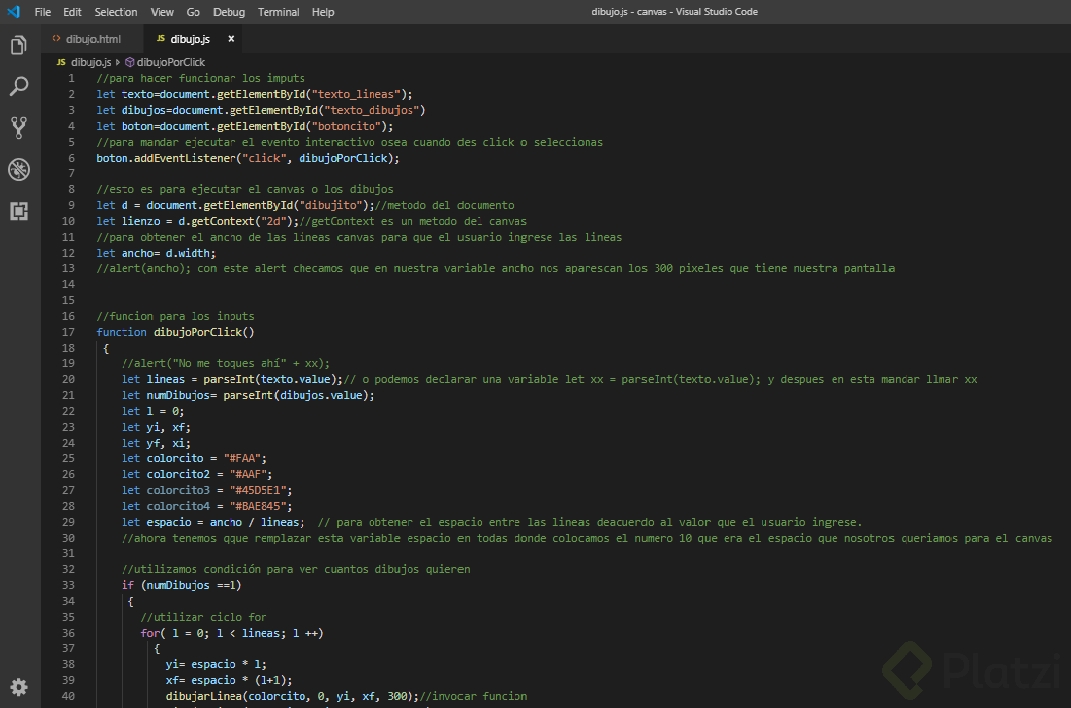
Task: Open the Go menu
Action: pos(193,12)
